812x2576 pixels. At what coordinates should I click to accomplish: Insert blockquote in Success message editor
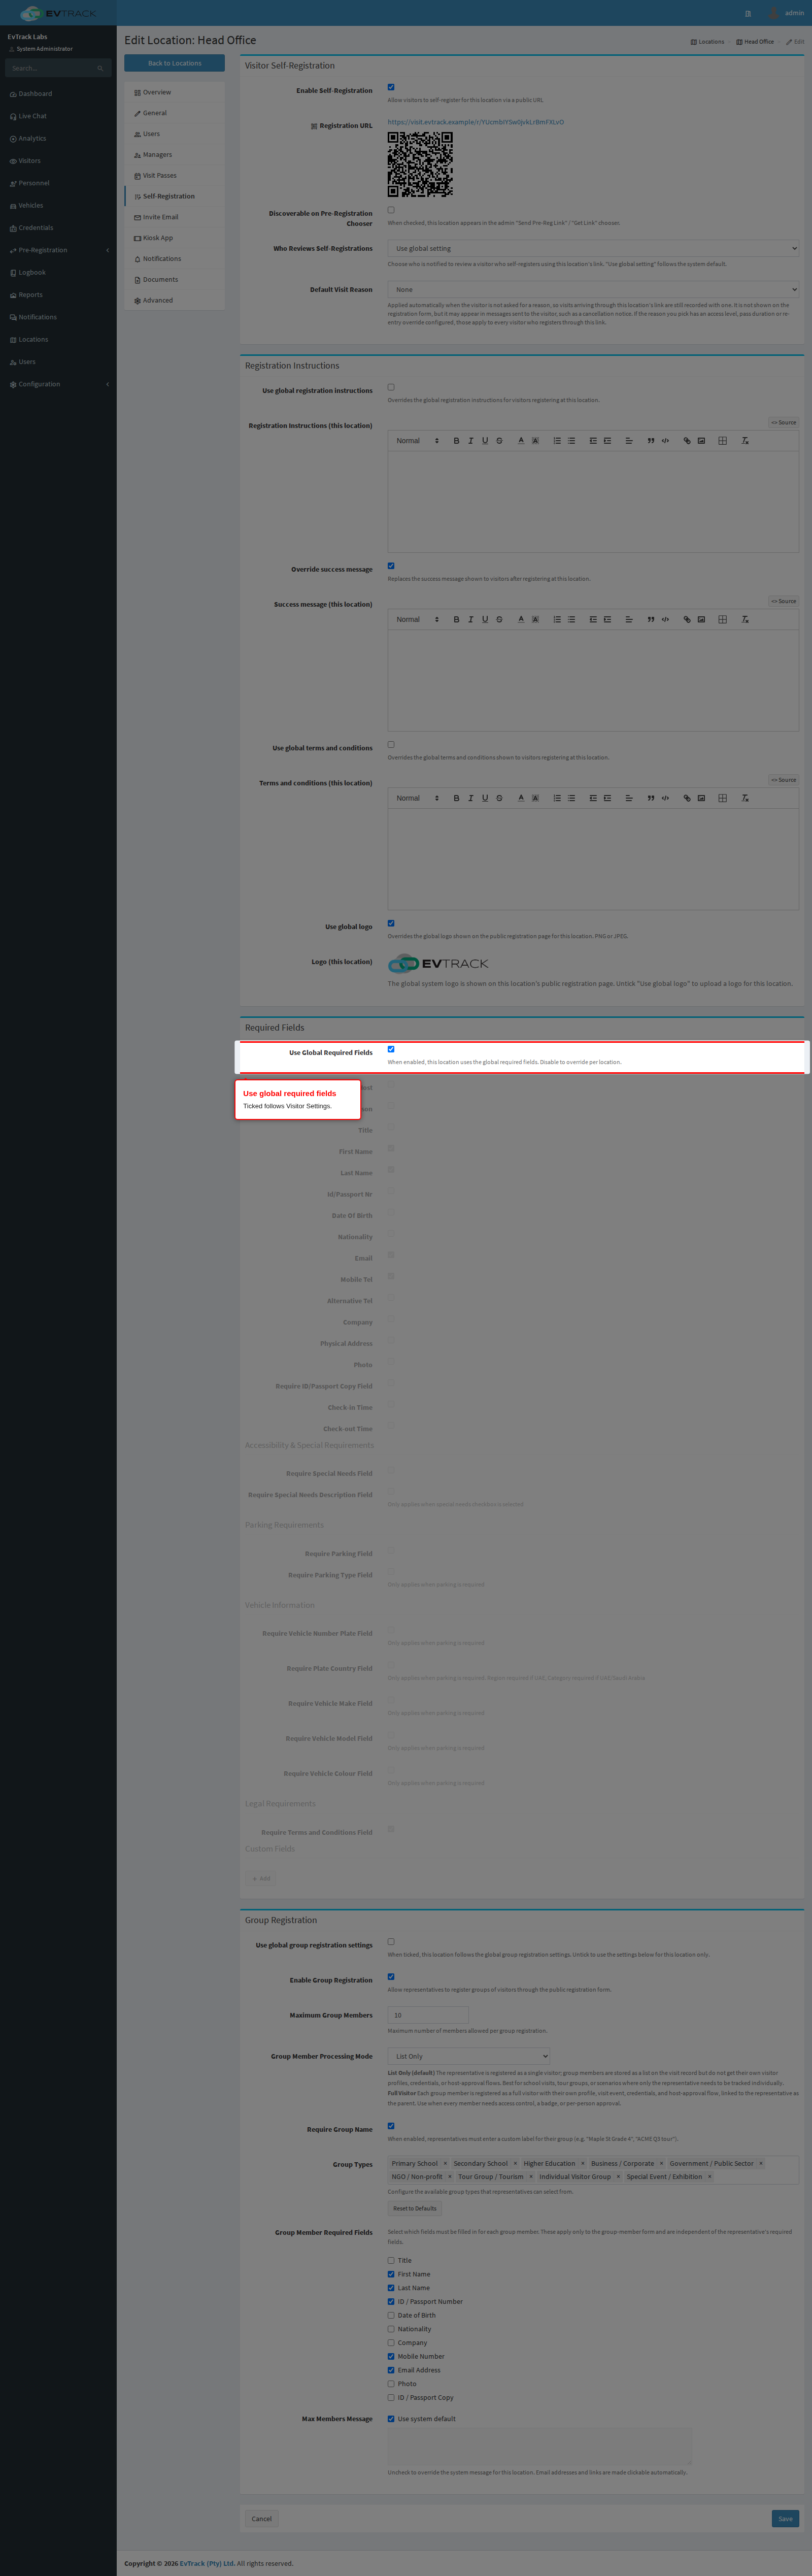pos(651,620)
